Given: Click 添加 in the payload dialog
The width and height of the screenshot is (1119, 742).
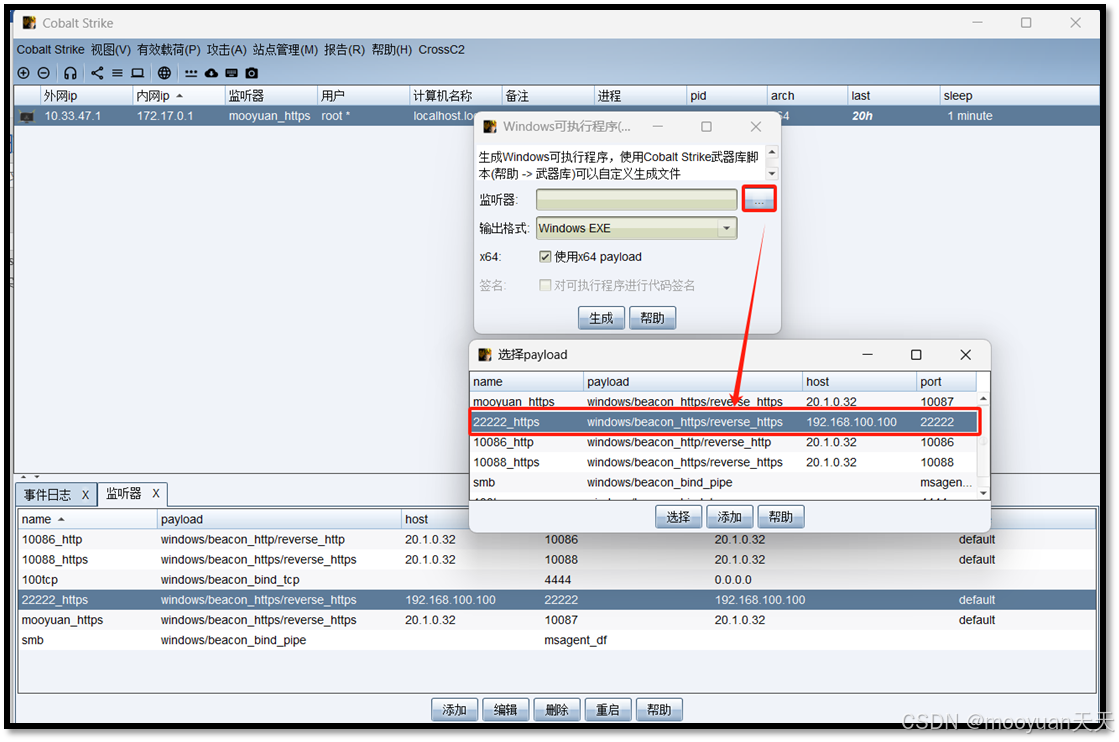Looking at the screenshot, I should (729, 517).
